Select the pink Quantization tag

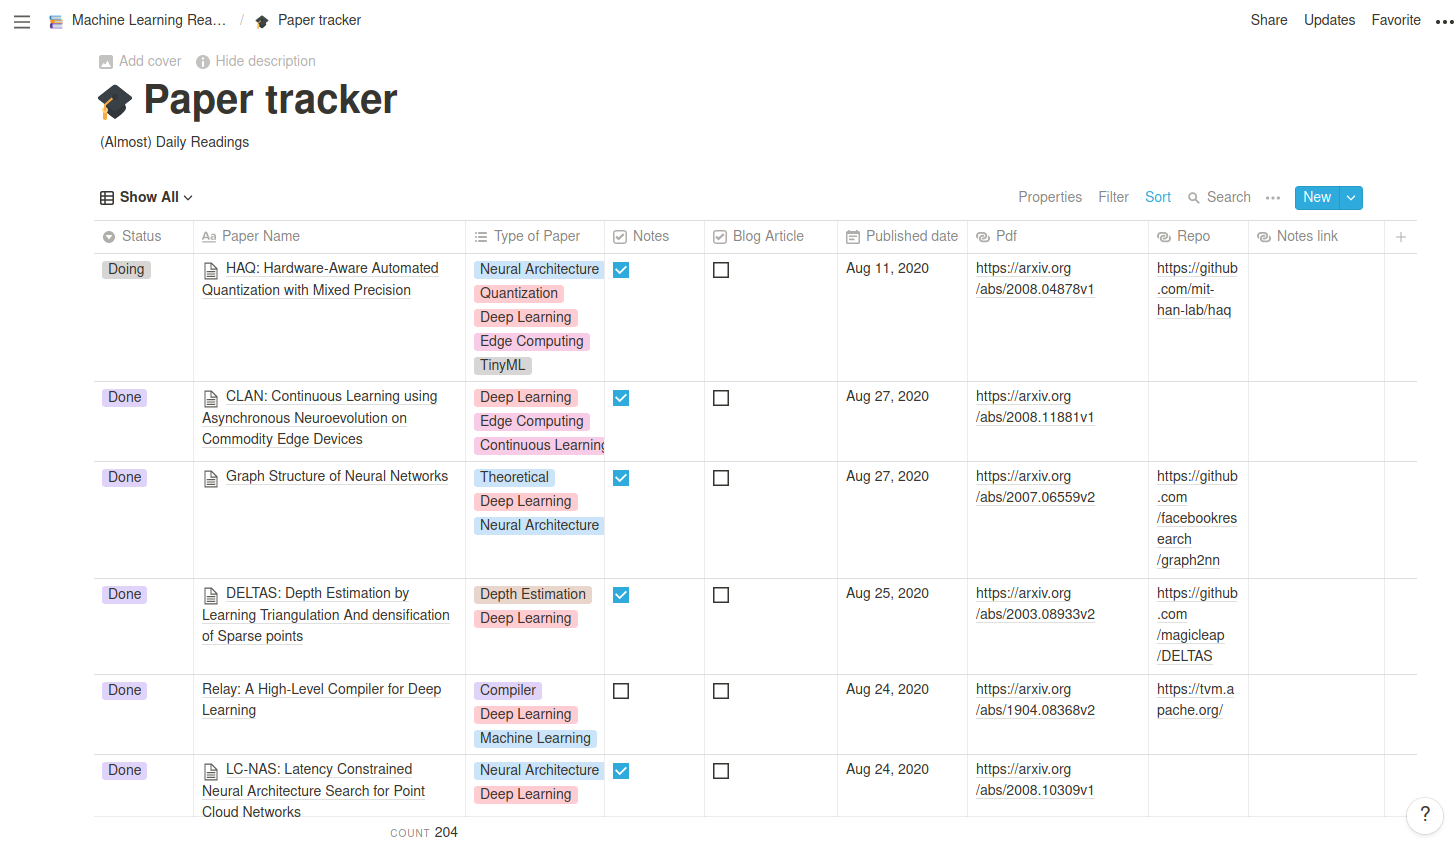[x=519, y=294]
